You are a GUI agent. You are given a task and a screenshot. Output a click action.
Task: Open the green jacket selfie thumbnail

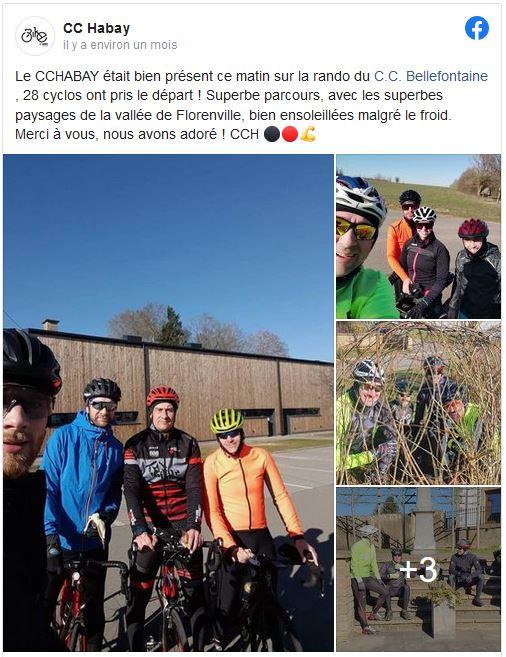tap(418, 236)
